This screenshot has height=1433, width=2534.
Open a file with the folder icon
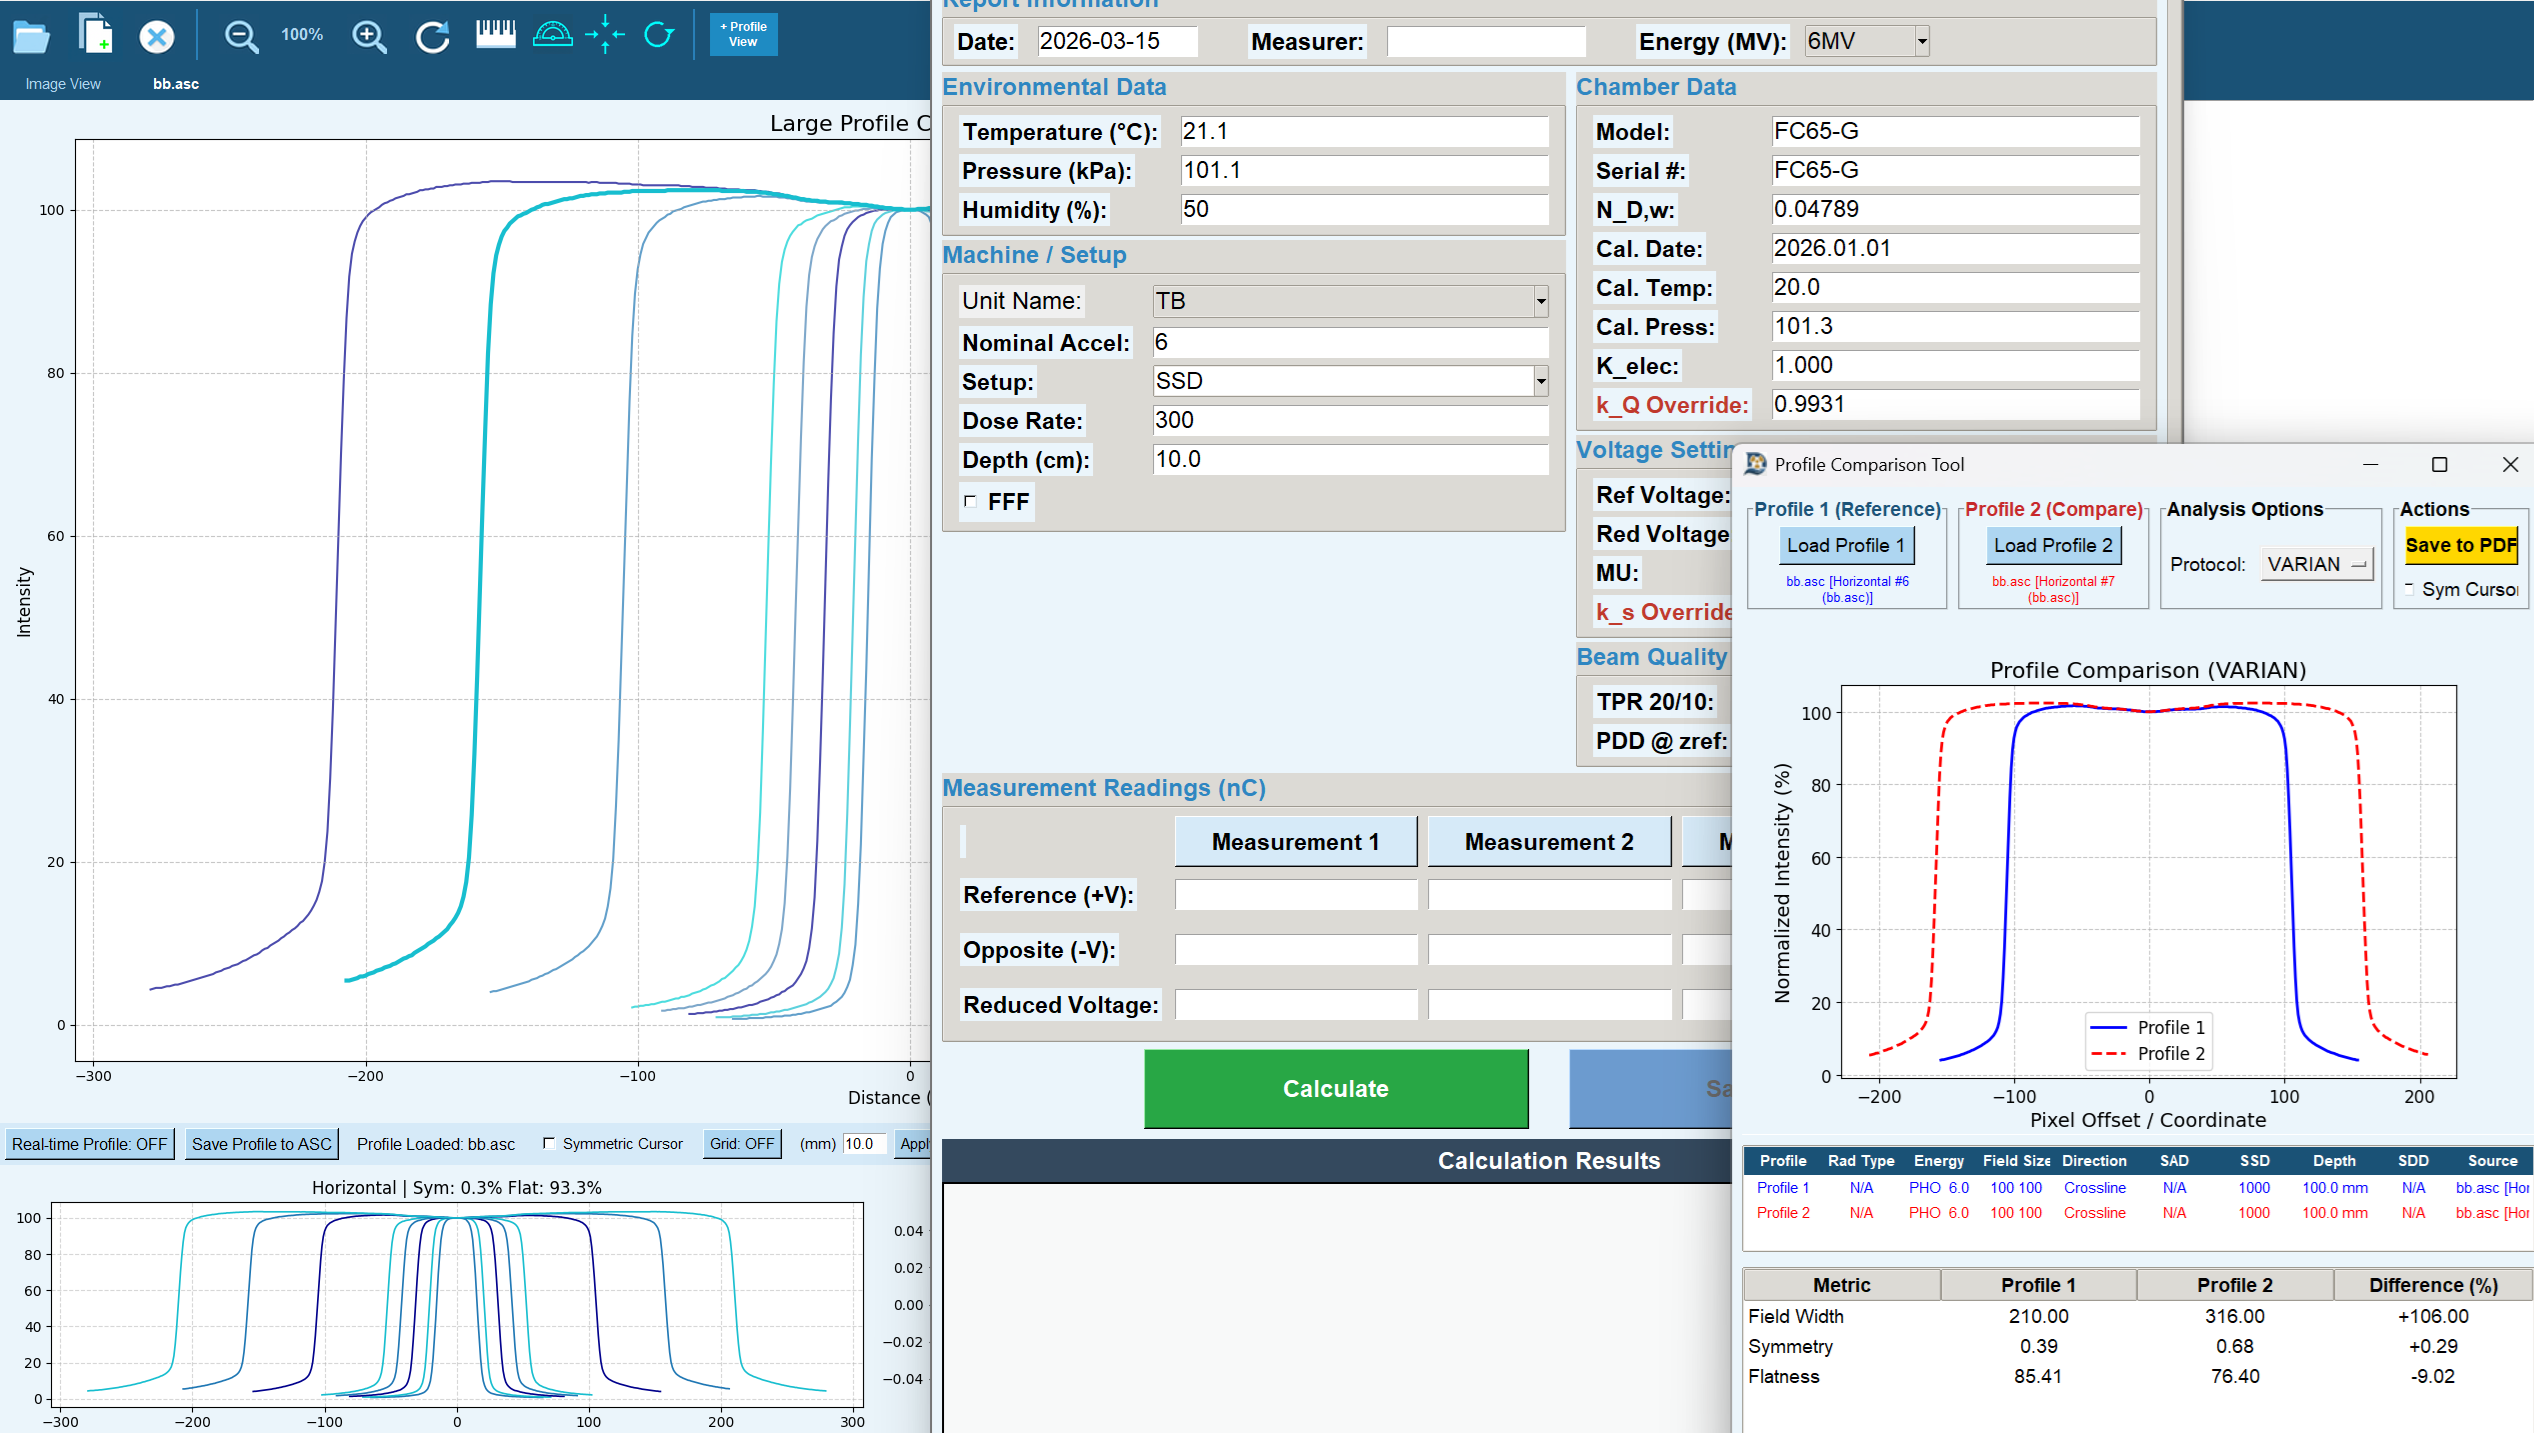point(31,37)
